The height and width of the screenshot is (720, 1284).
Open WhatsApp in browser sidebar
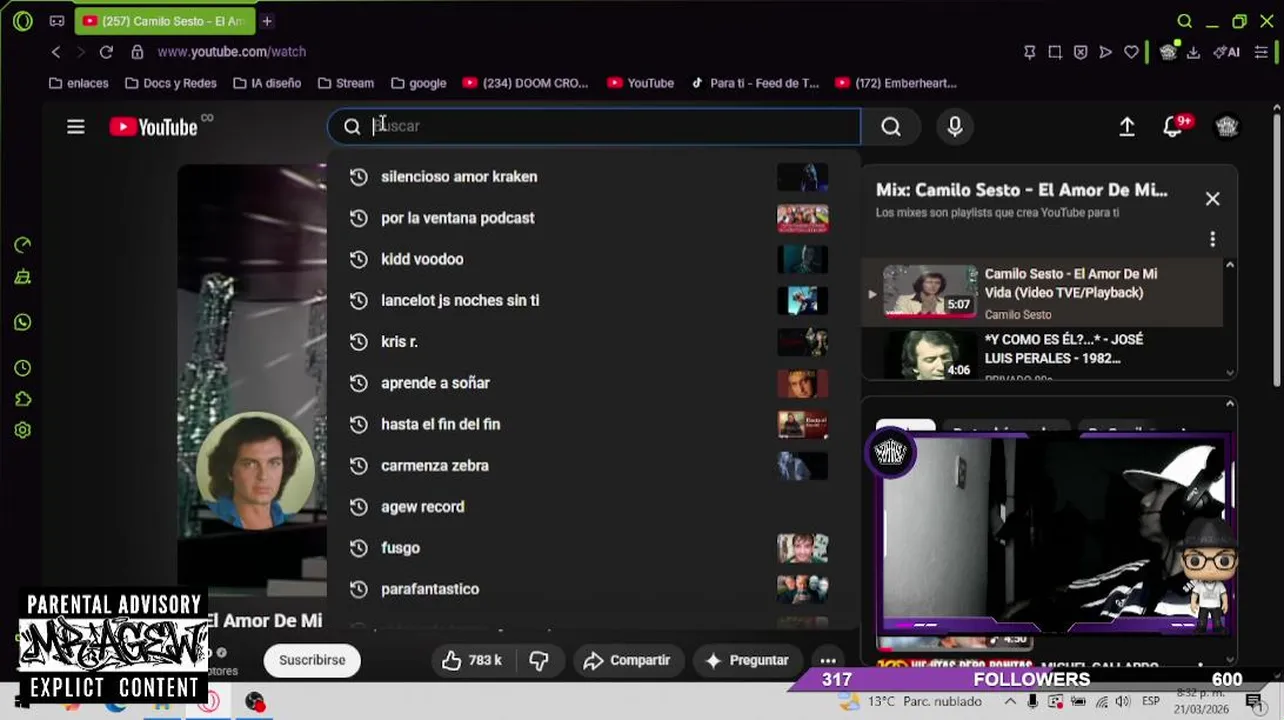click(x=23, y=322)
